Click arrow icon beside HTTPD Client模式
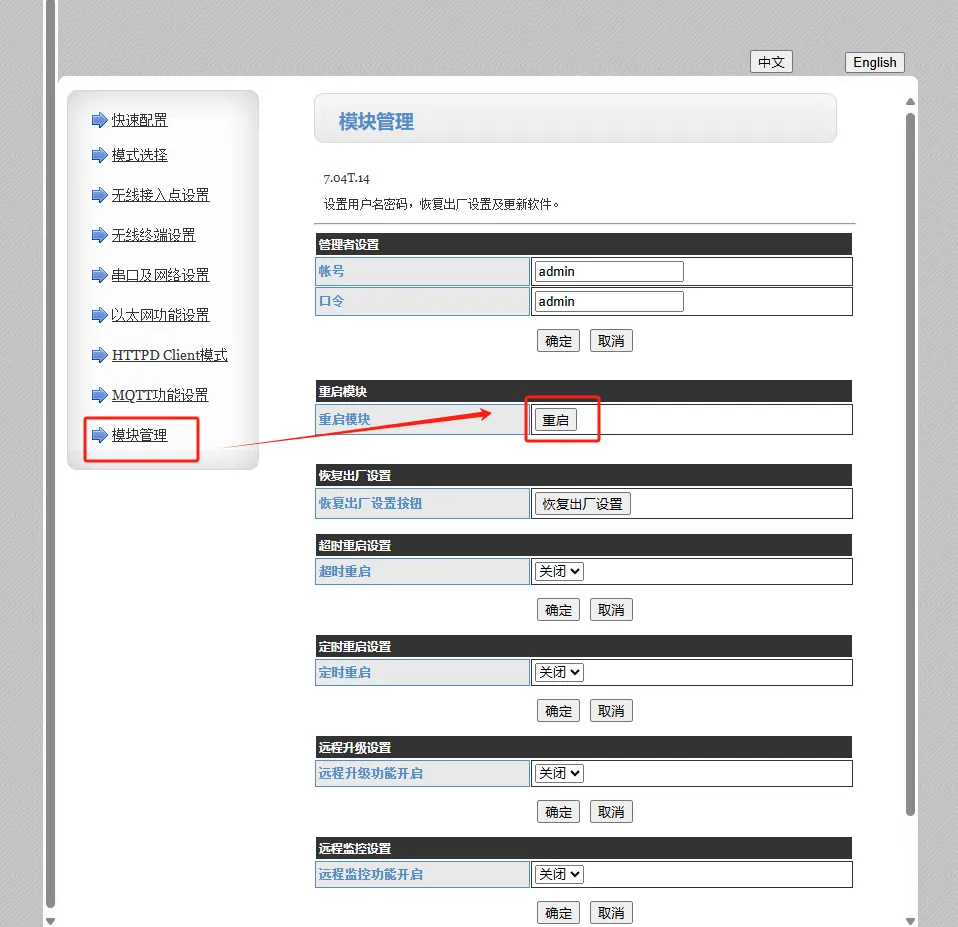 tap(100, 355)
